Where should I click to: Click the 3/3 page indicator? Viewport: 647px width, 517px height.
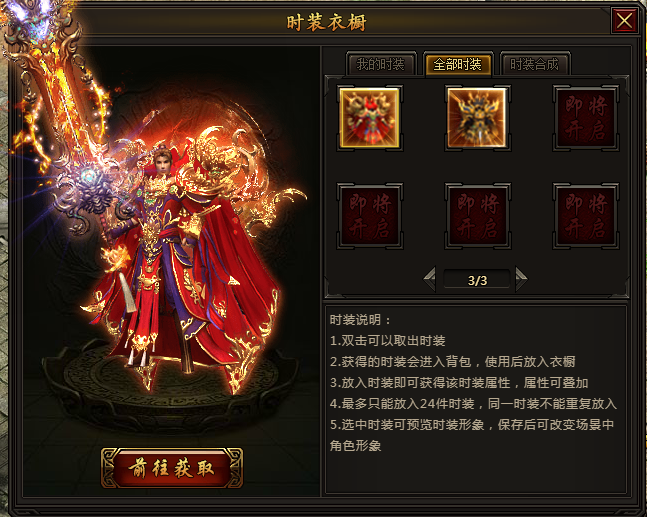(x=477, y=280)
